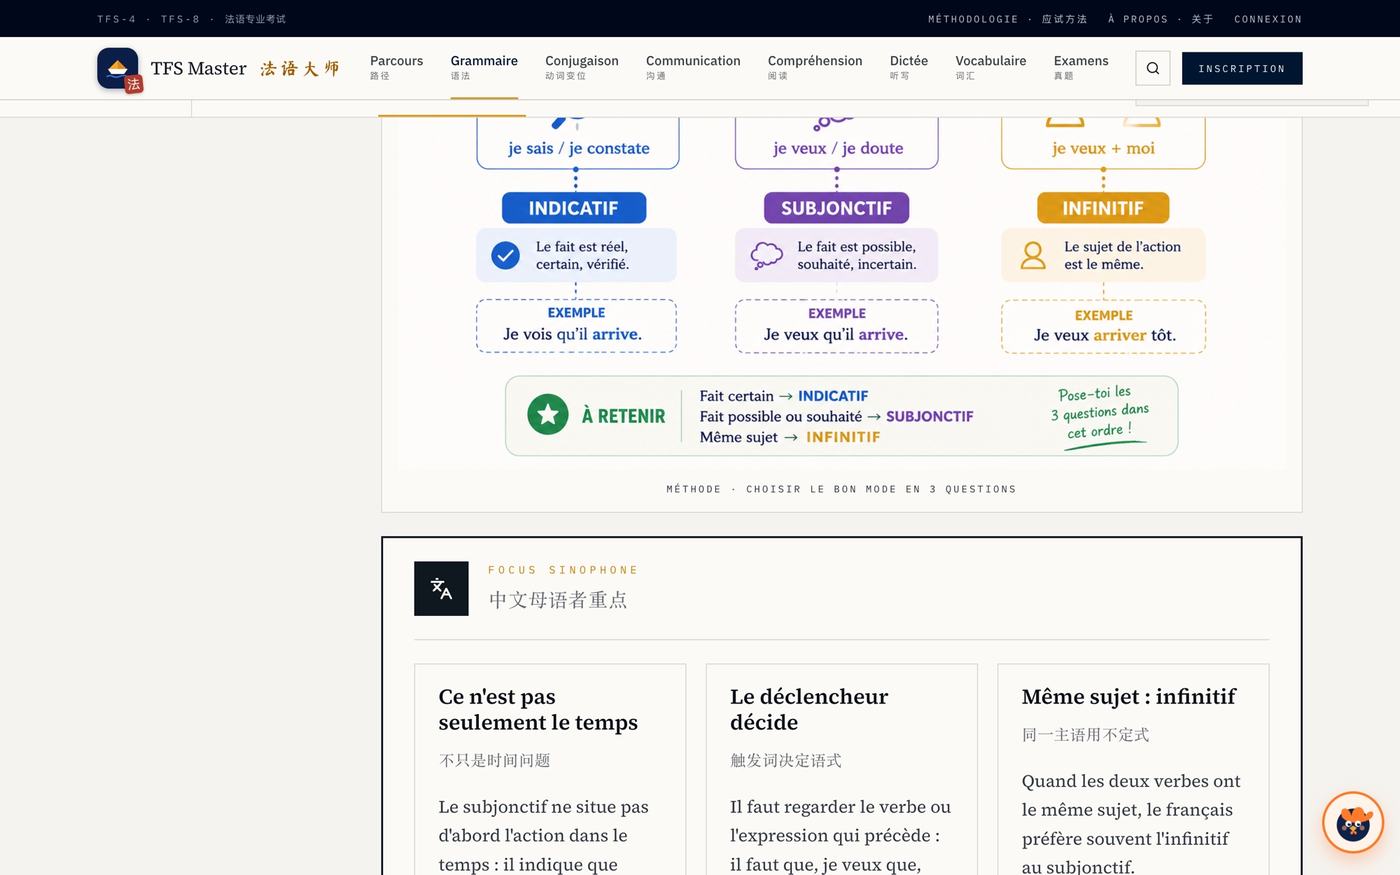The width and height of the screenshot is (1400, 875).
Task: Click example 'Je veux arriver tôt.'
Action: 1104,327
